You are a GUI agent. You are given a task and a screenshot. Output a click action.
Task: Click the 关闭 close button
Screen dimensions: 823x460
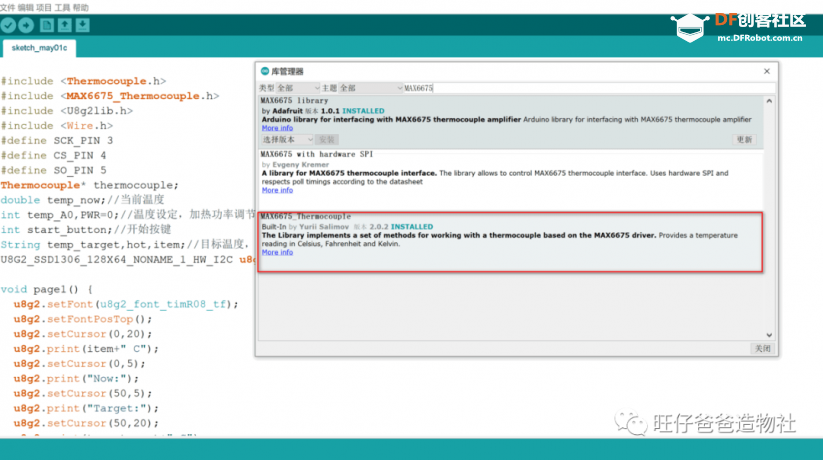pos(762,348)
